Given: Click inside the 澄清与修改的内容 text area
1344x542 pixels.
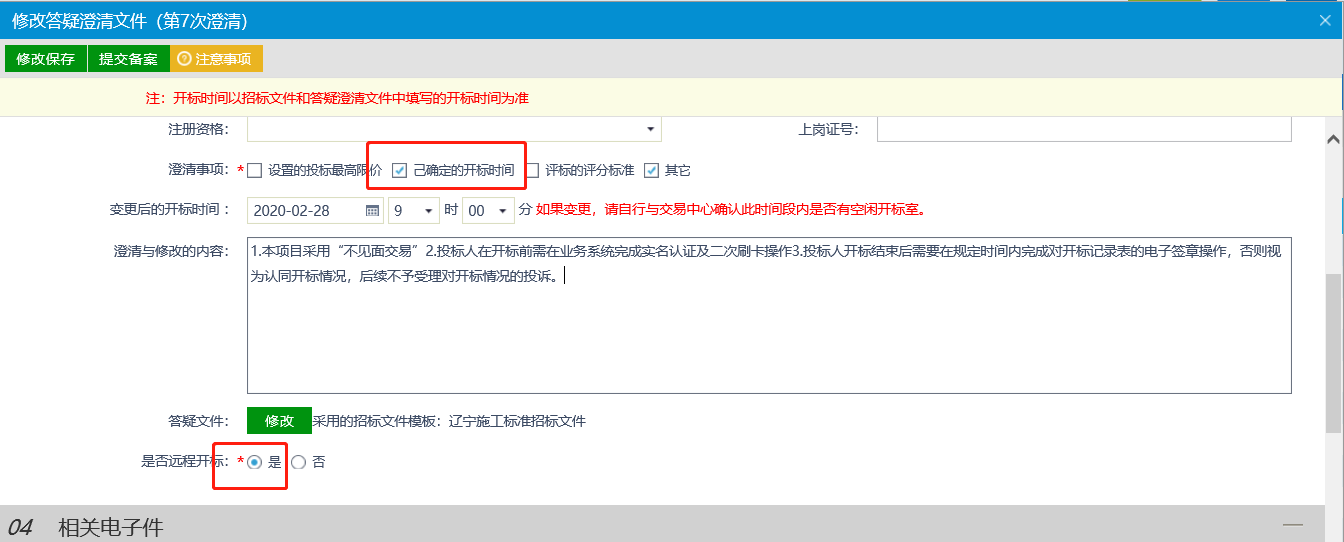Looking at the screenshot, I should pos(768,330).
